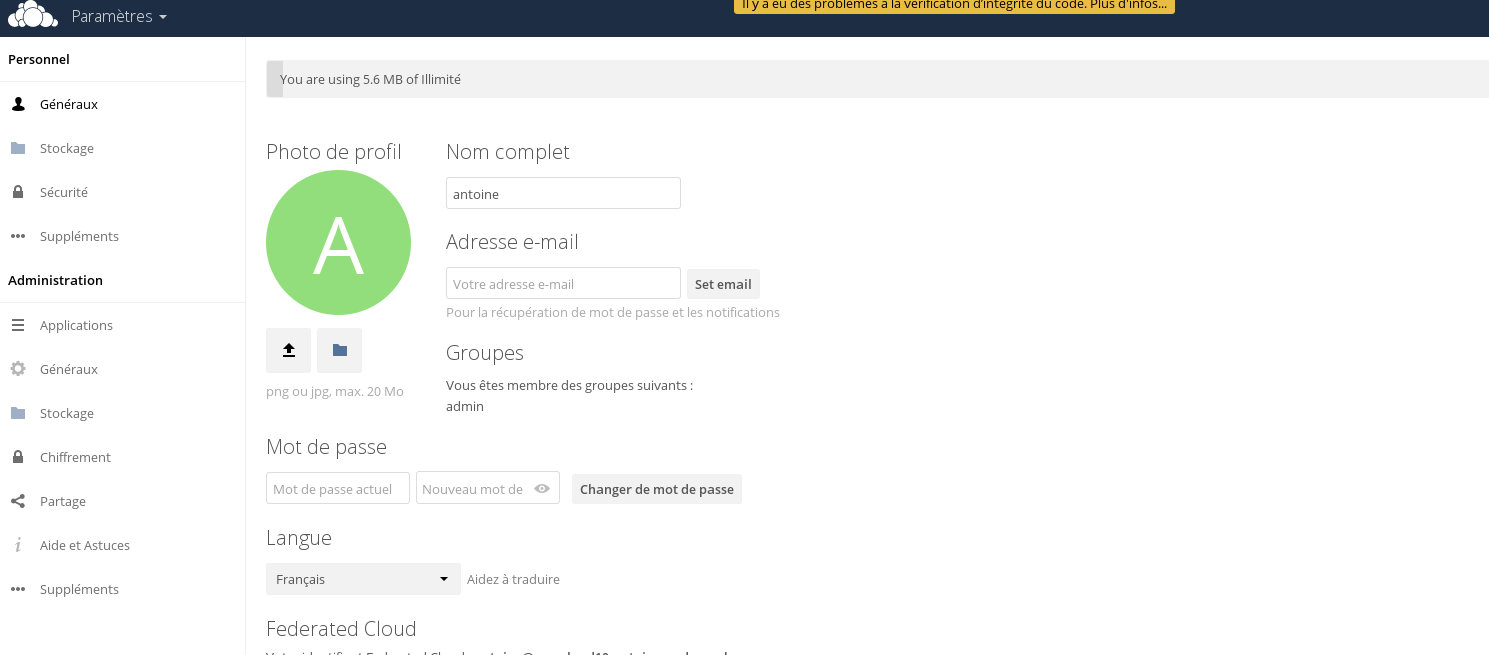Select profile picture from files folder icon
The image size is (1489, 655).
pyautogui.click(x=339, y=350)
